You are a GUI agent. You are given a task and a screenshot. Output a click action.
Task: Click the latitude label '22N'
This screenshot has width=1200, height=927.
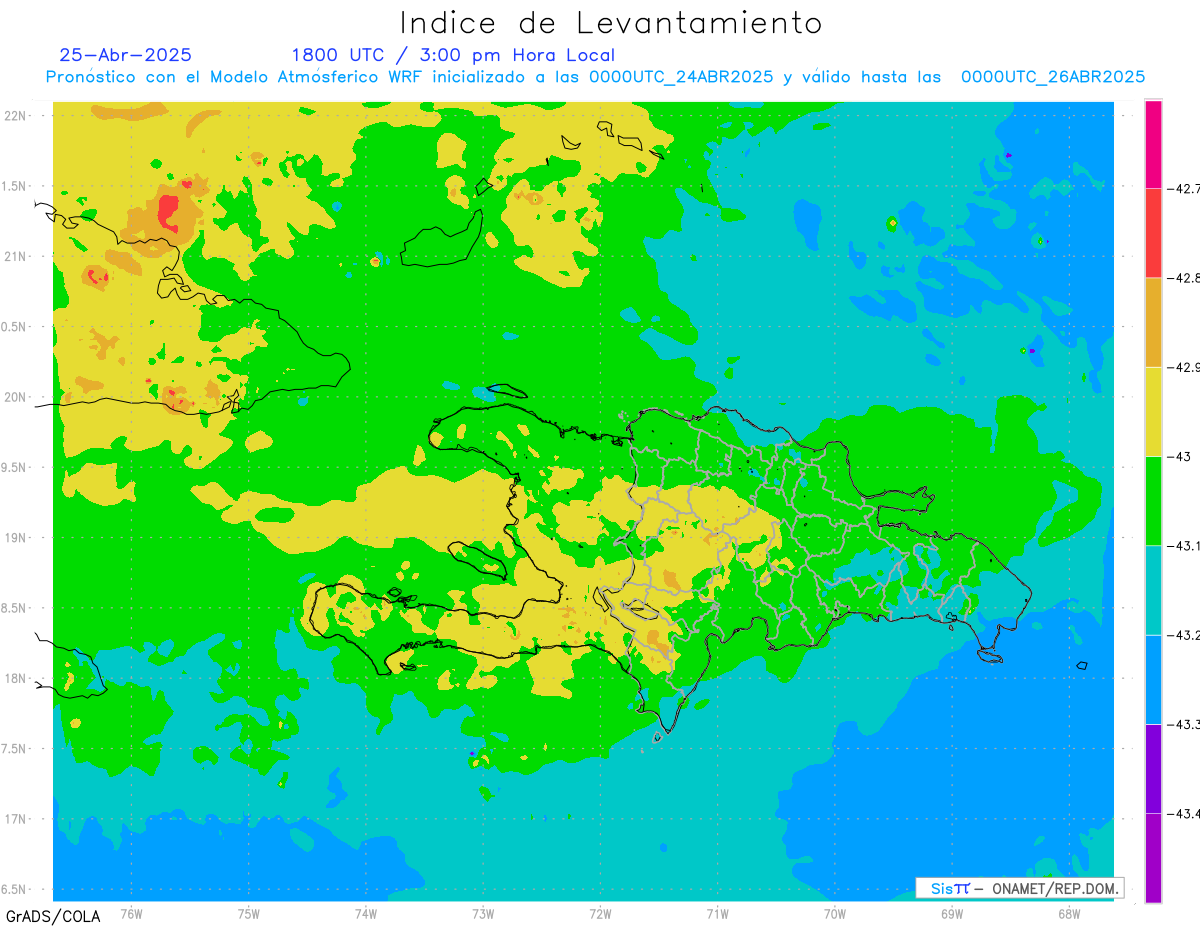point(16,116)
